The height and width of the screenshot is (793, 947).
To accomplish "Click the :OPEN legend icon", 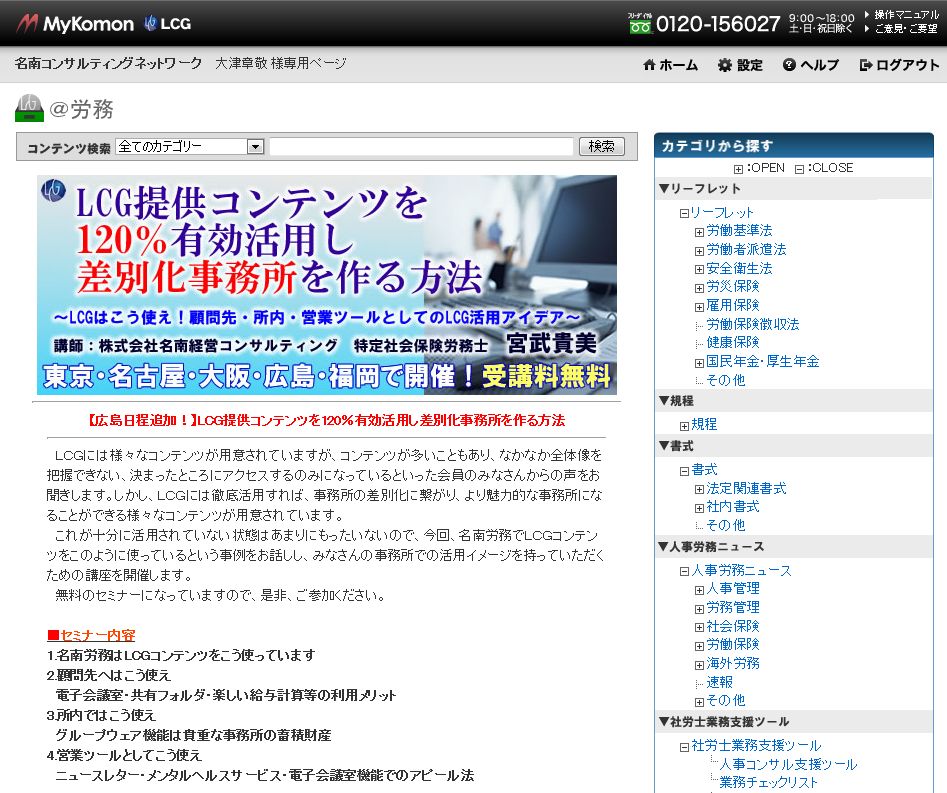I will [738, 169].
